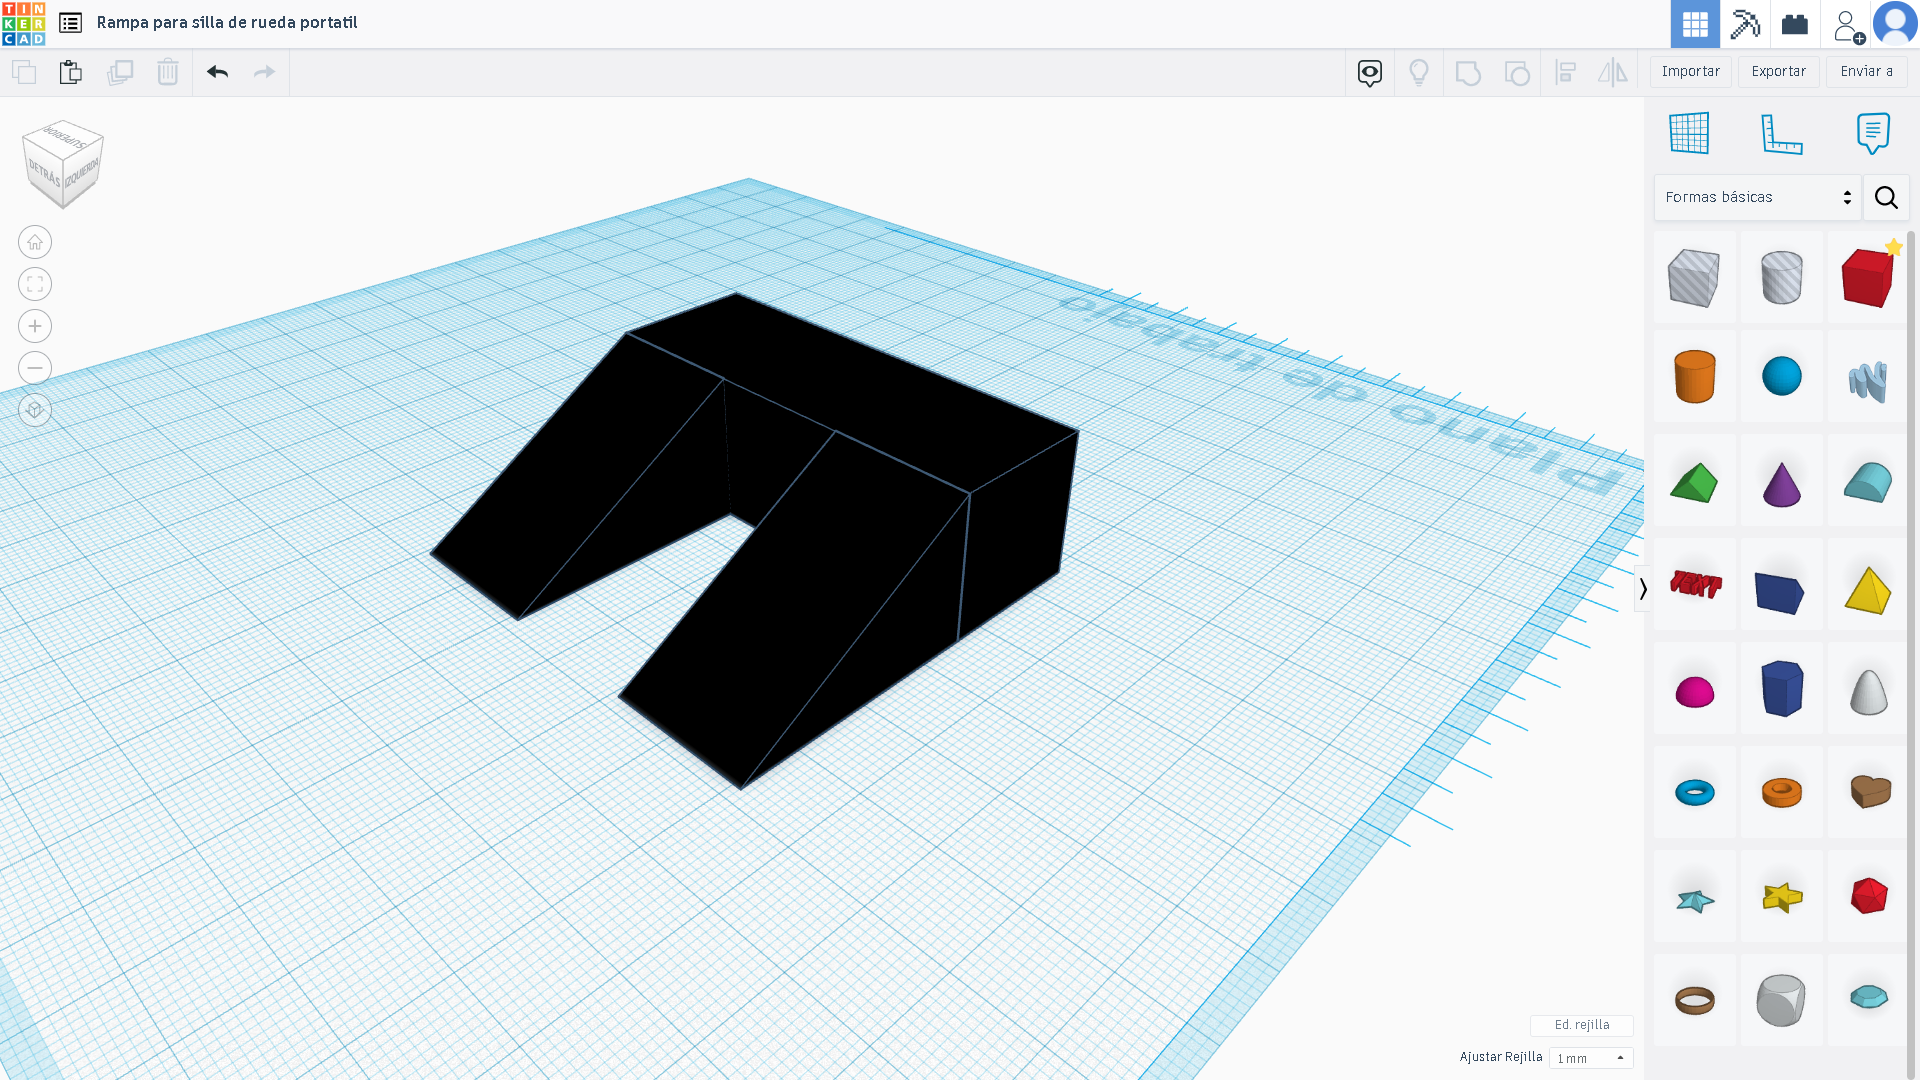
Task: Show all hidden shapes lightbulb icon
Action: 1419,72
